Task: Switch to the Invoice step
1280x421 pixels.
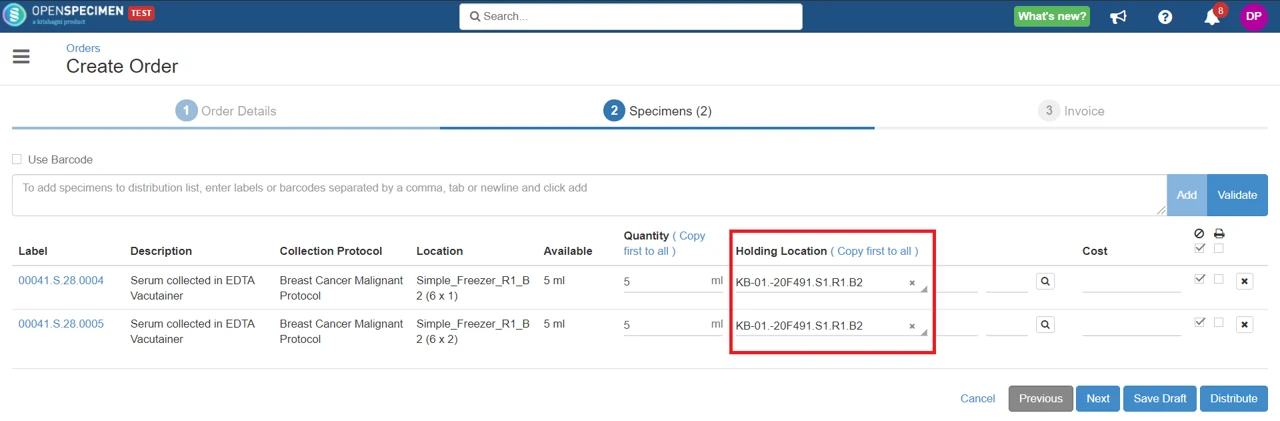Action: click(x=1071, y=111)
